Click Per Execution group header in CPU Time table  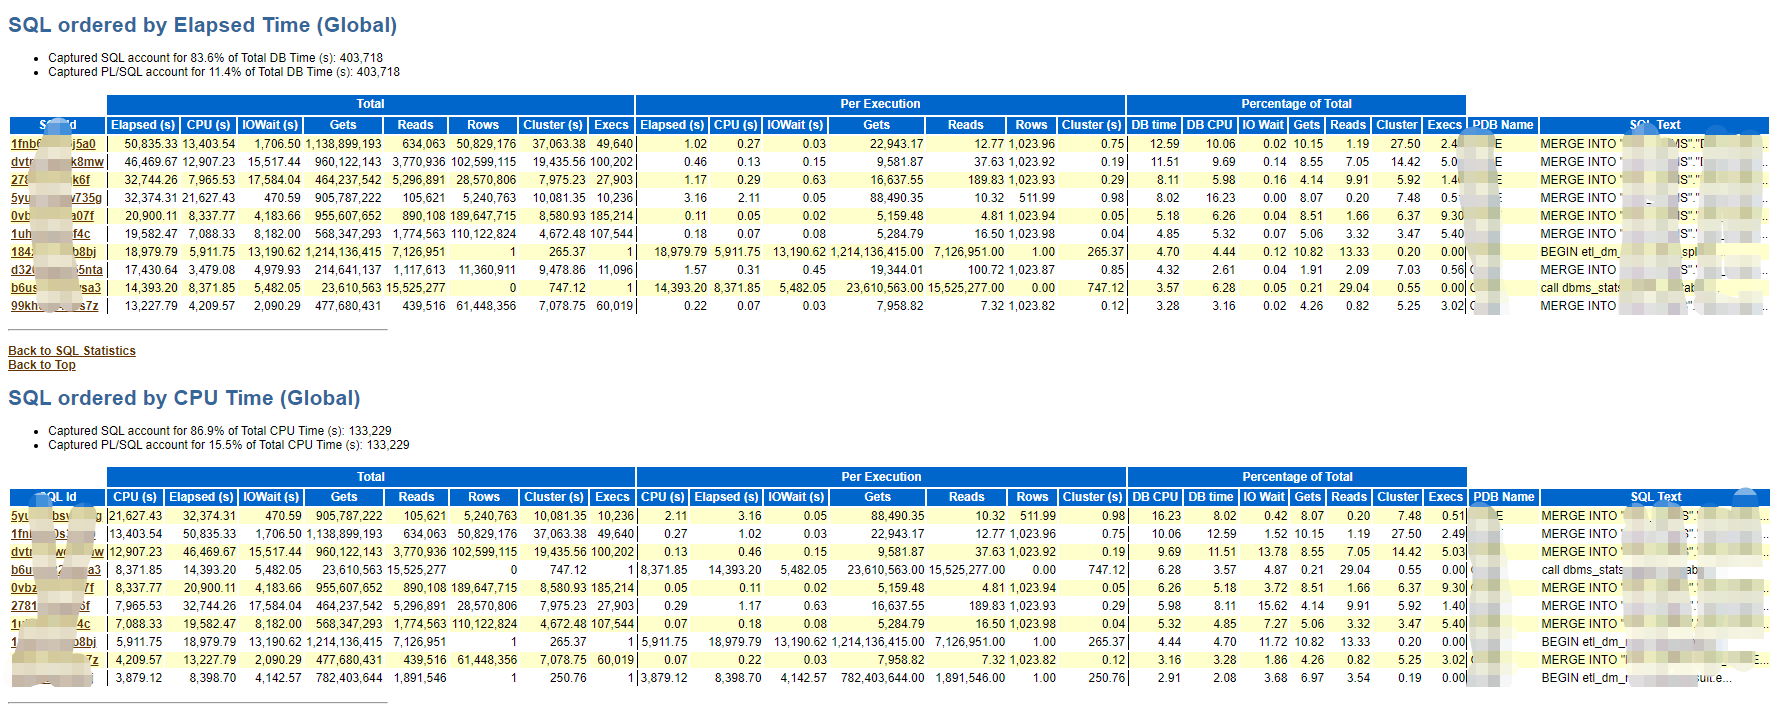tap(881, 477)
